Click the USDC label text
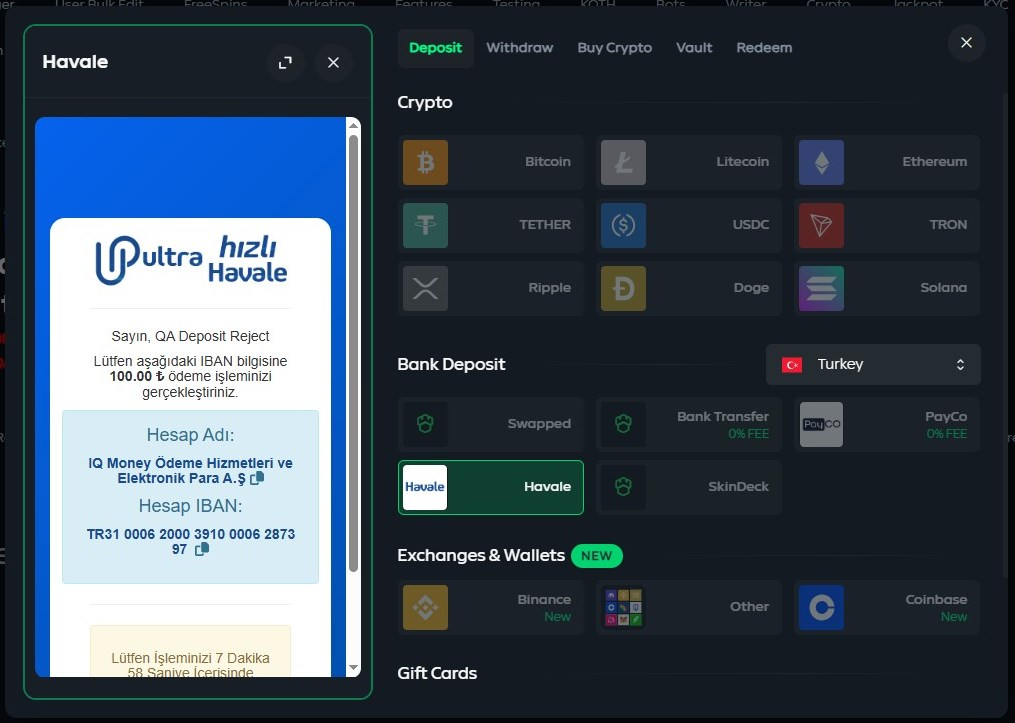Screen dimensions: 1015x723 click(751, 225)
